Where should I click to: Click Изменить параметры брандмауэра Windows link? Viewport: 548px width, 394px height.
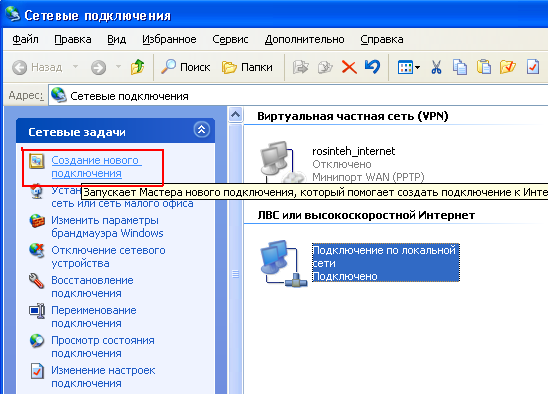[x=107, y=227]
